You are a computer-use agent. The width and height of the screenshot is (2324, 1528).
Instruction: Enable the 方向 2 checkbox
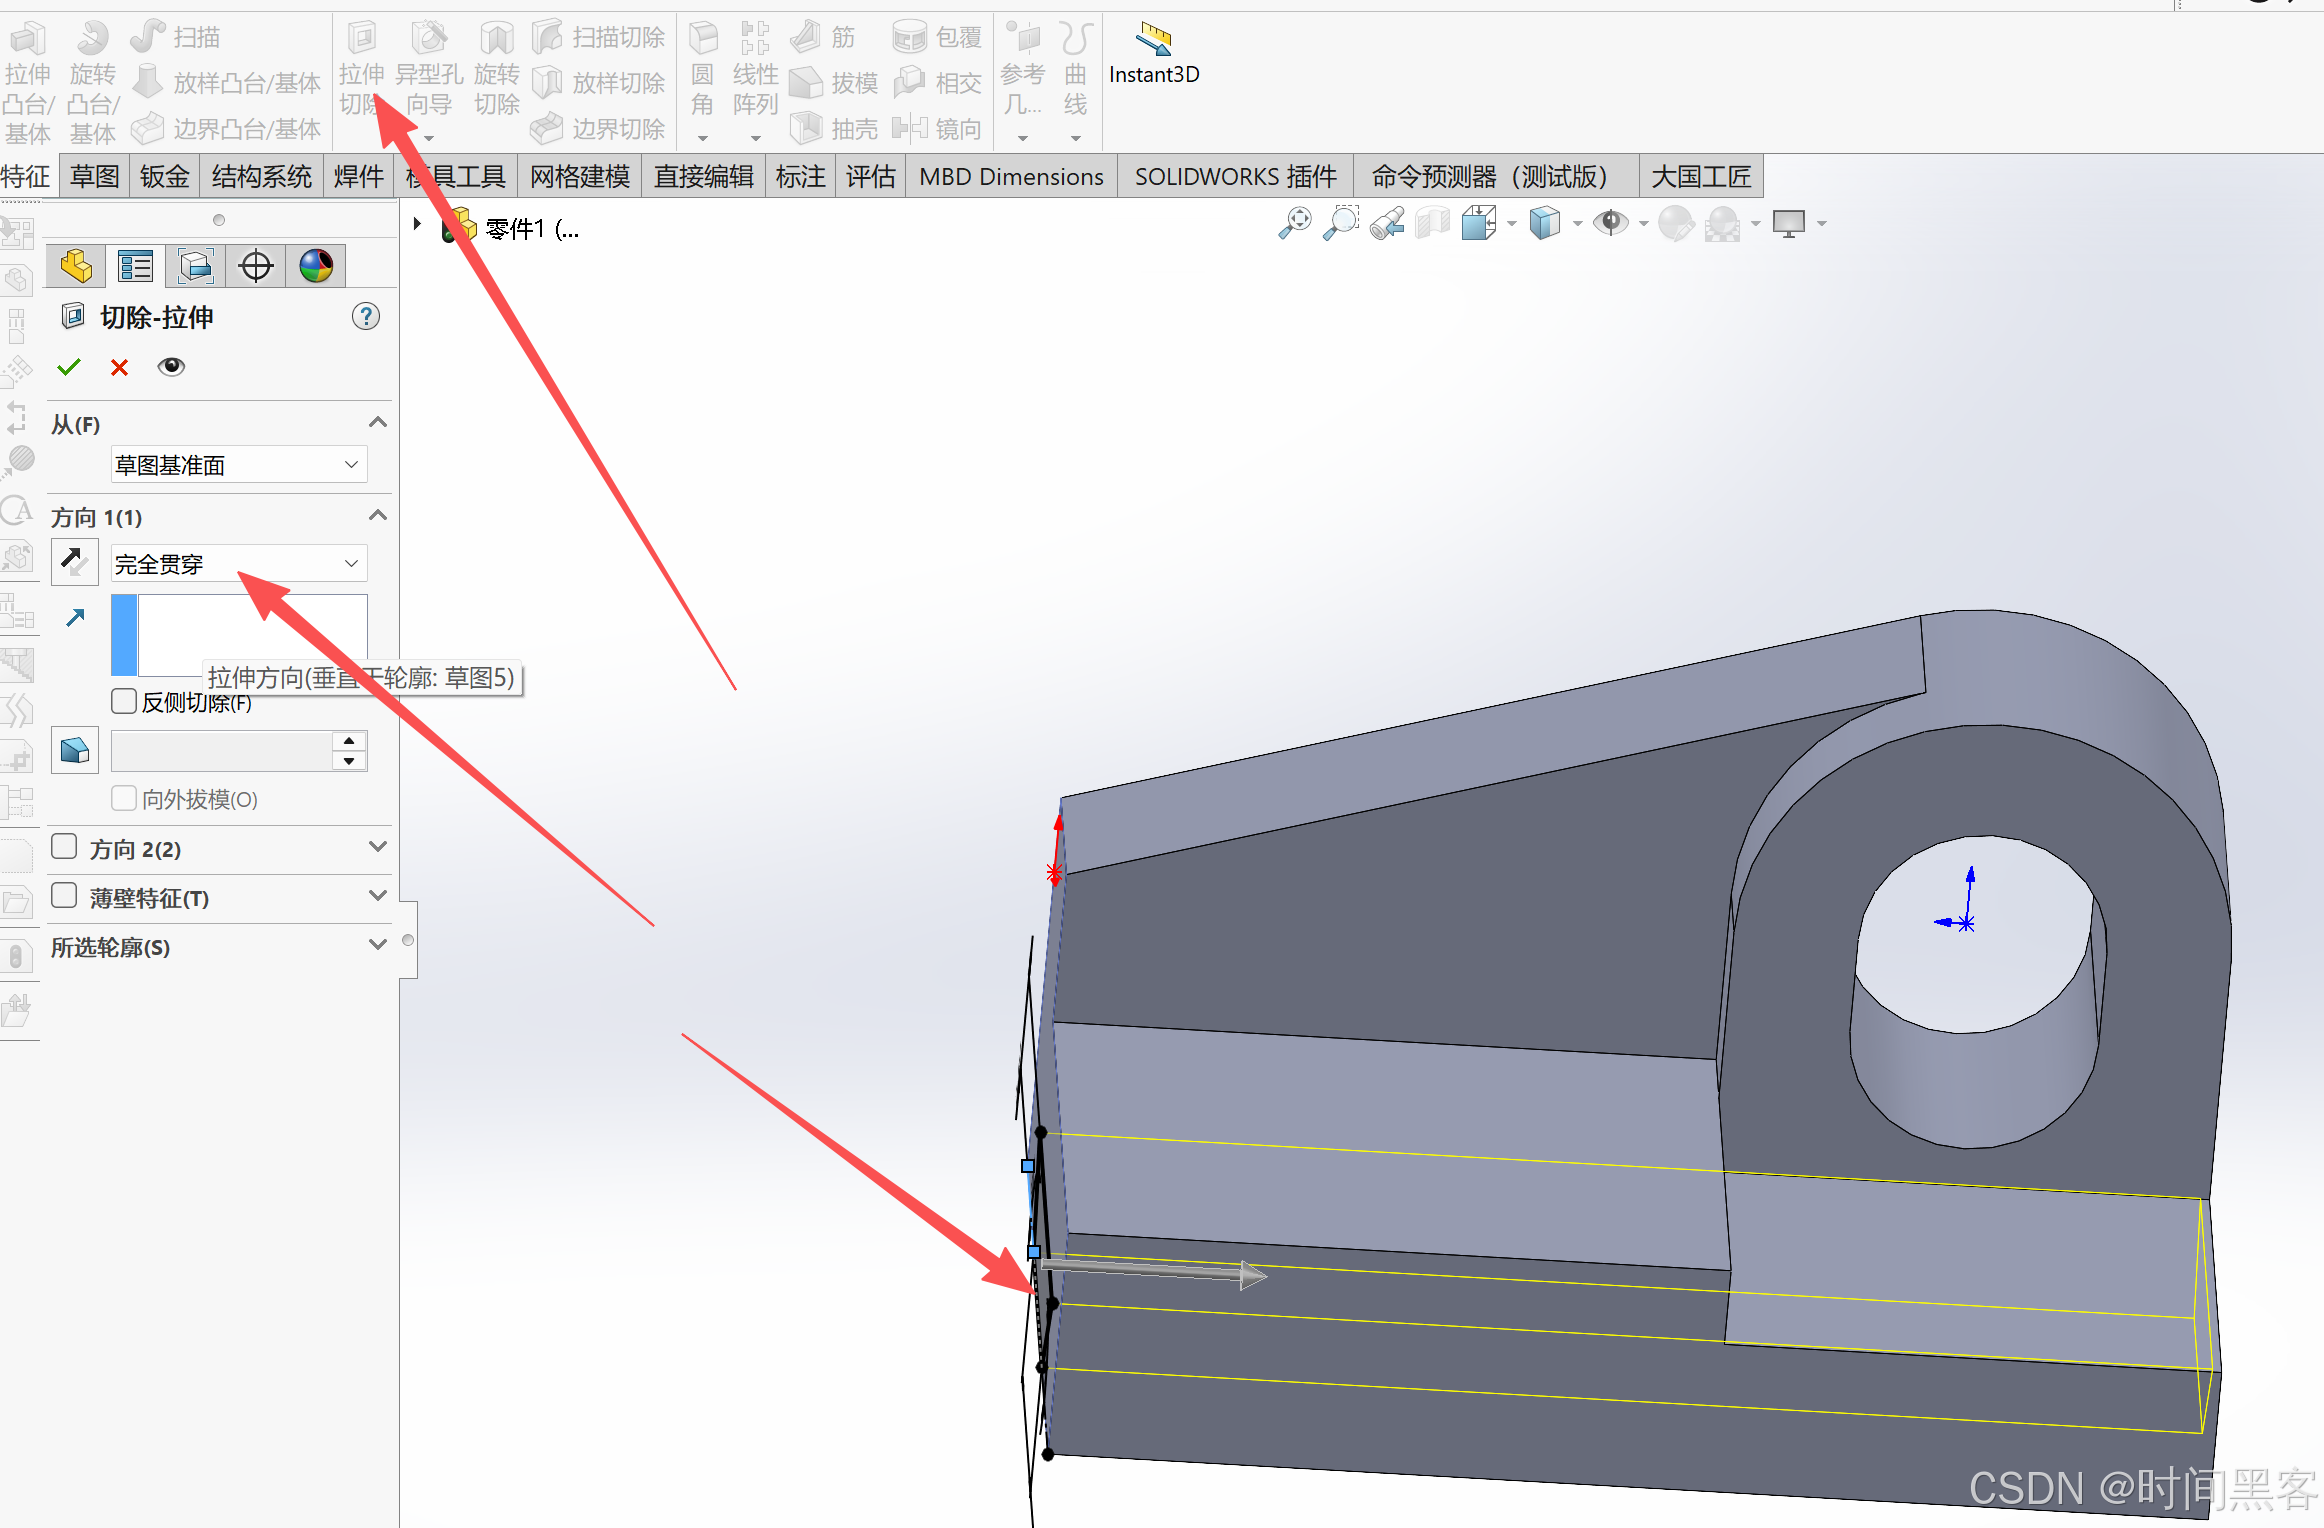click(64, 847)
